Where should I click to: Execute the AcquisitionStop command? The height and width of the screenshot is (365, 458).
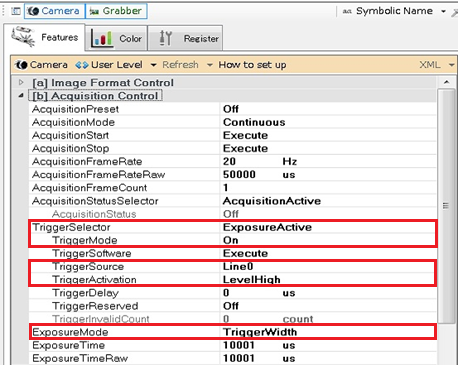[x=245, y=148]
